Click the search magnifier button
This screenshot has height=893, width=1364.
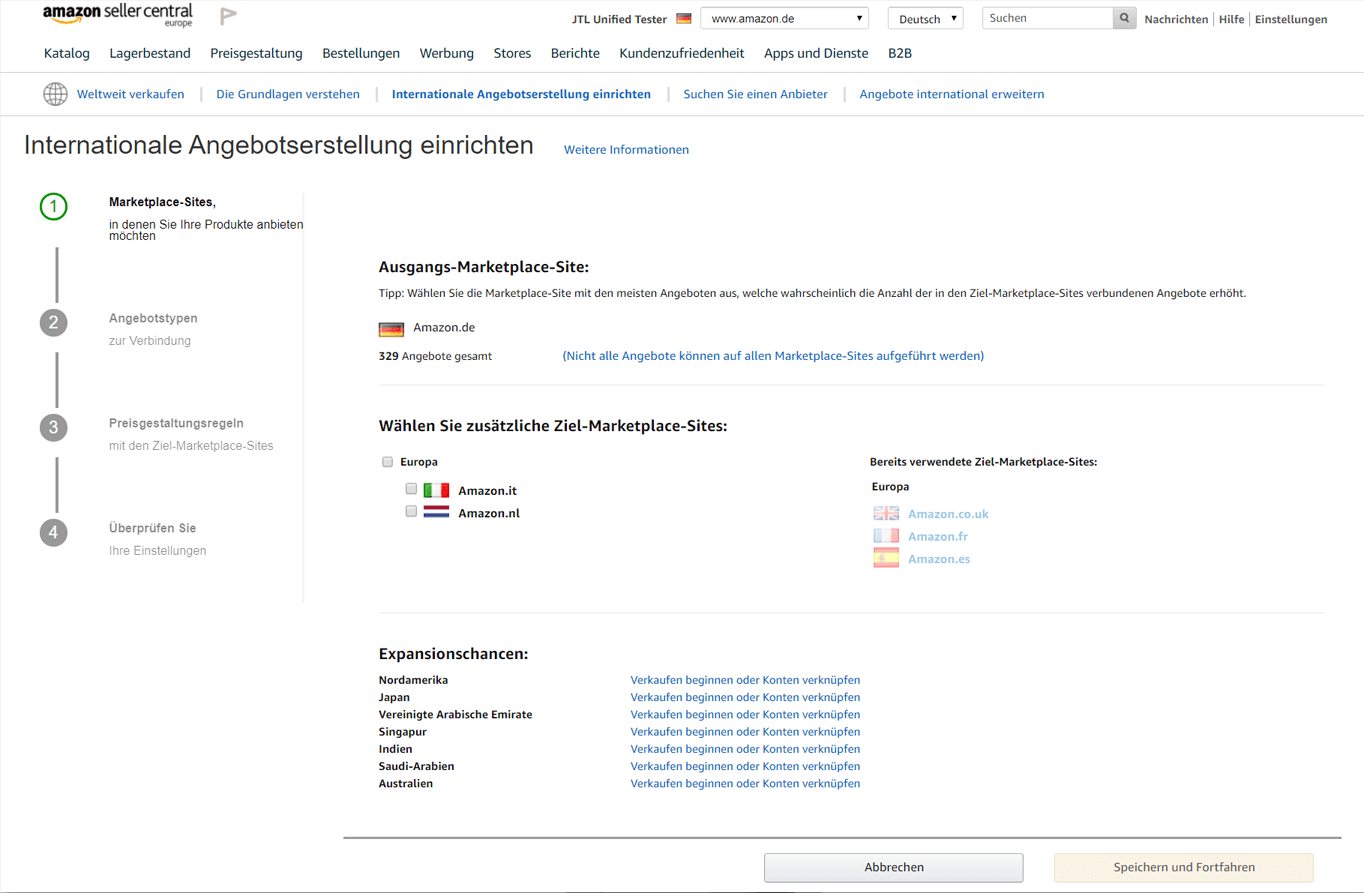point(1125,18)
